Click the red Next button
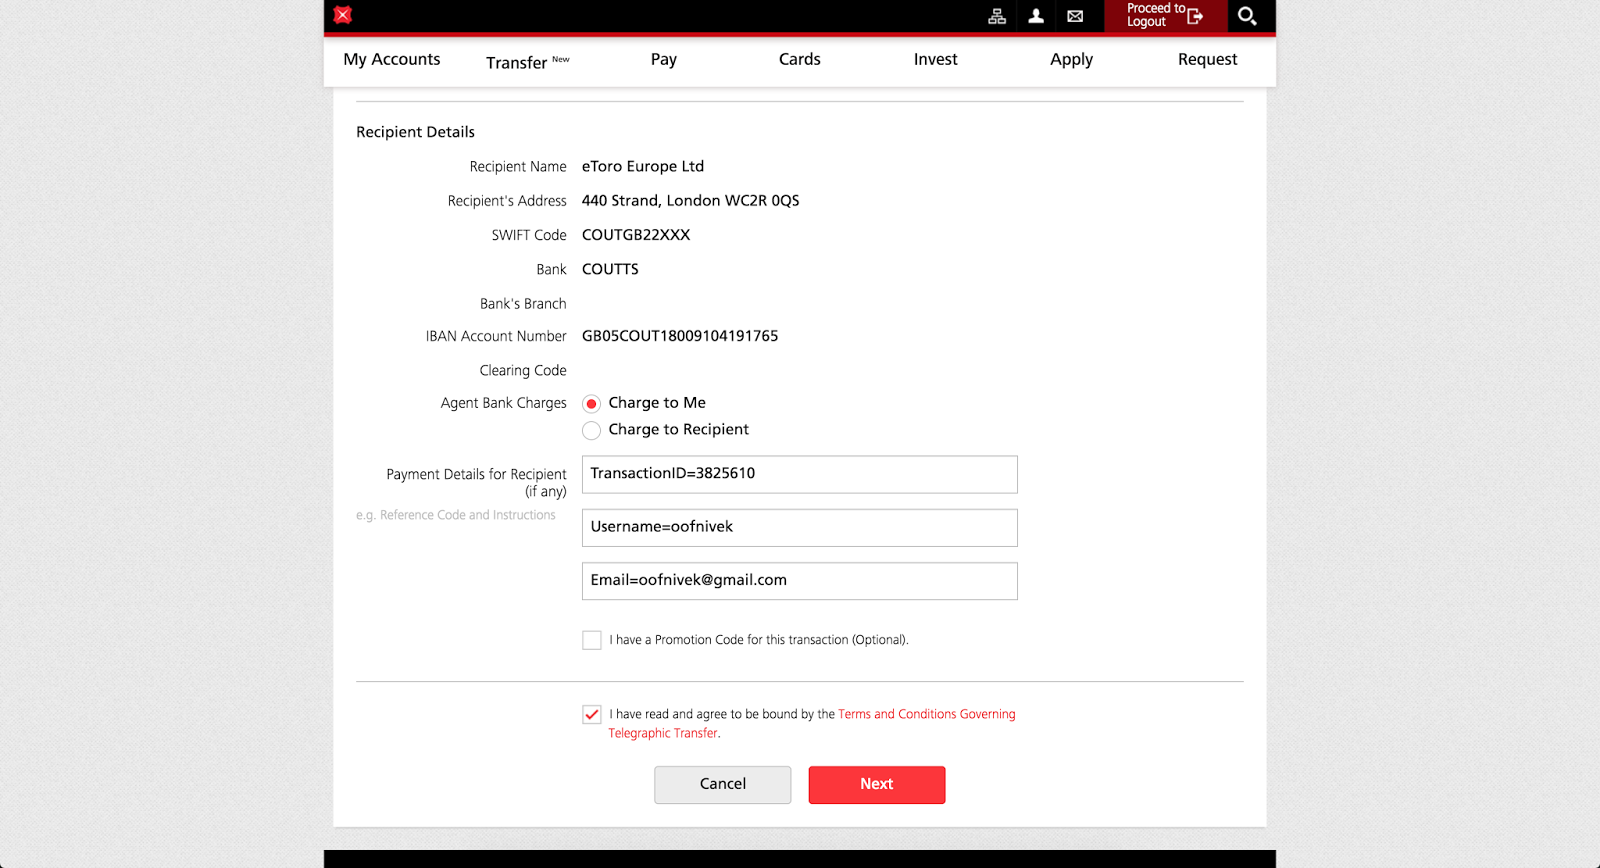This screenshot has height=868, width=1600. point(877,785)
